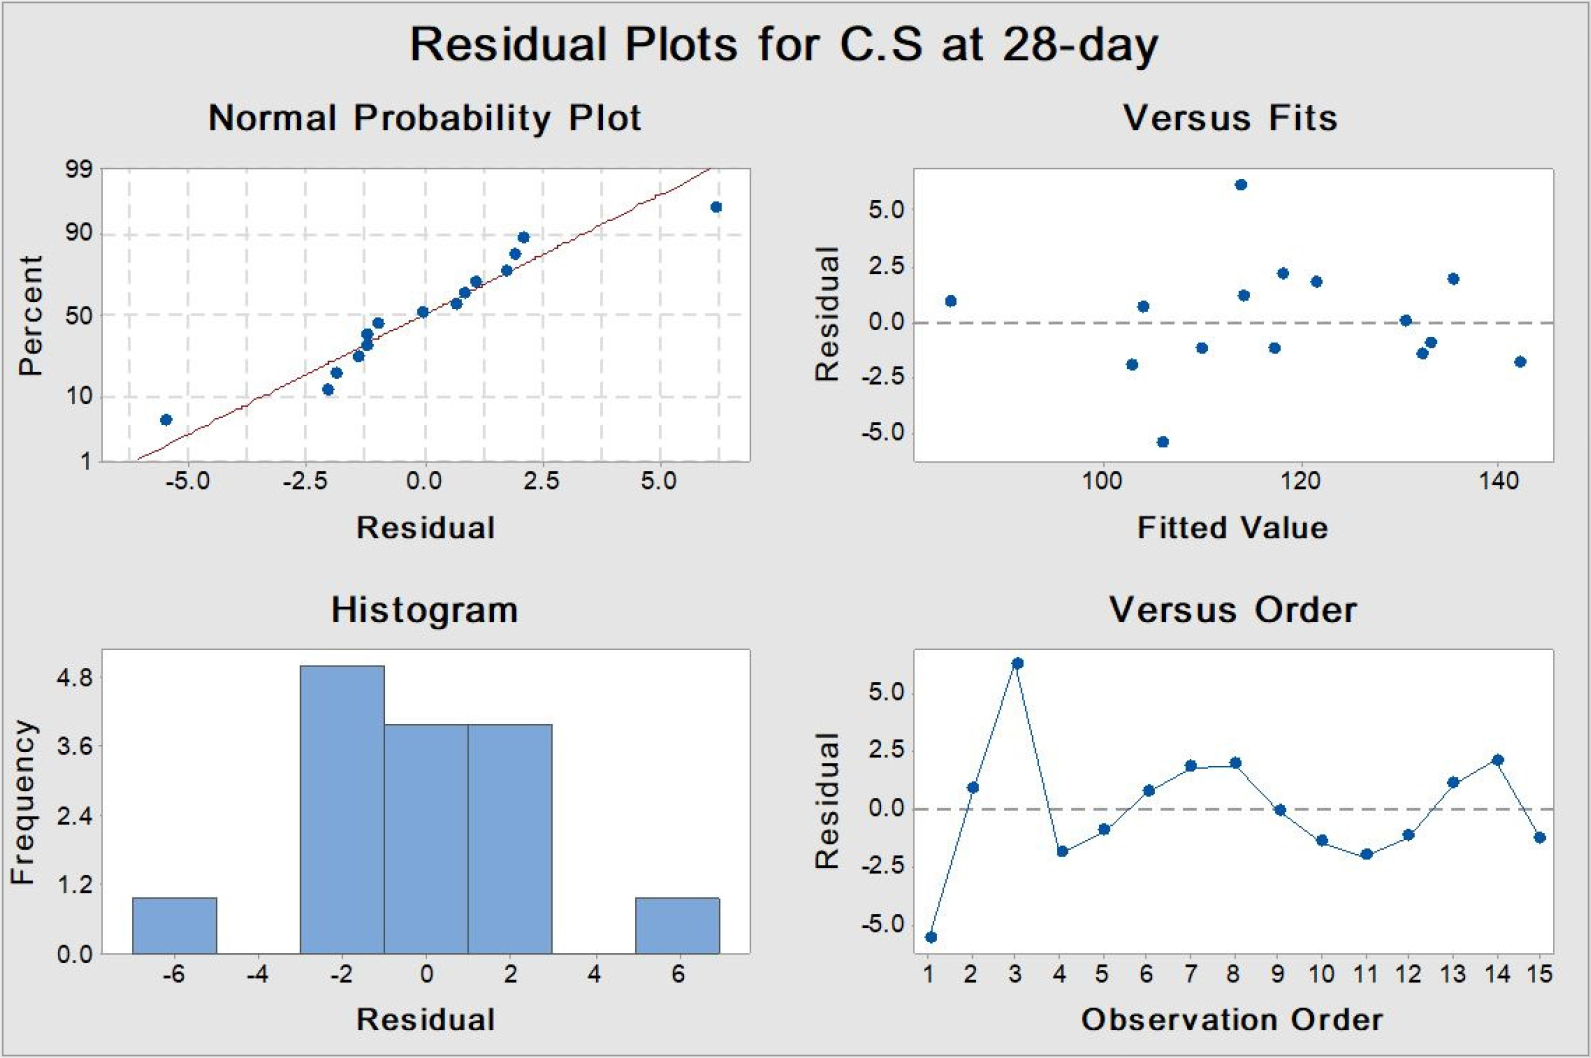Click the 'Residual Plots for C.S at 28-day' title
1591x1058 pixels.
pyautogui.click(x=783, y=45)
